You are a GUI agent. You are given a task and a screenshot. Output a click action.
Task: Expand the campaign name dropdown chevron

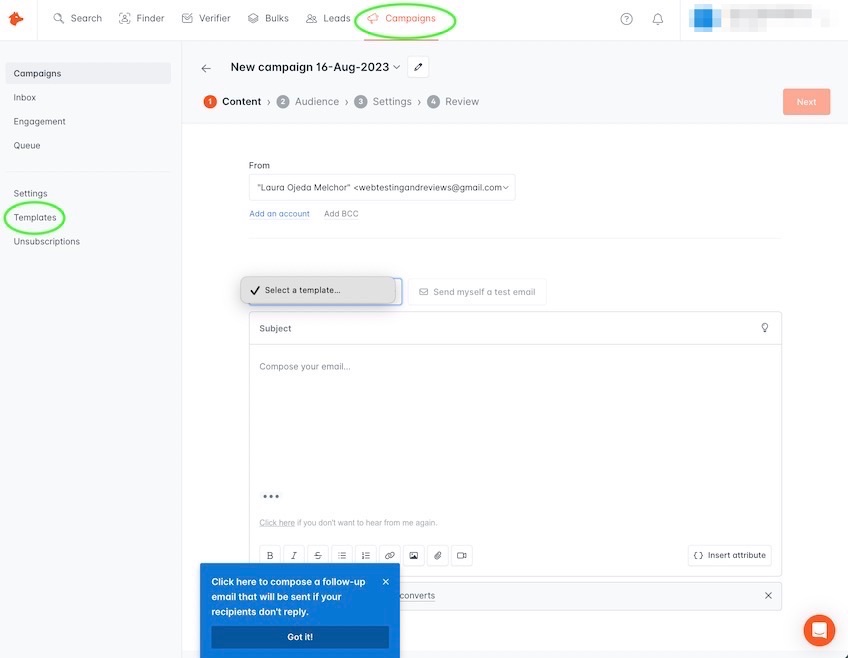[x=396, y=67]
